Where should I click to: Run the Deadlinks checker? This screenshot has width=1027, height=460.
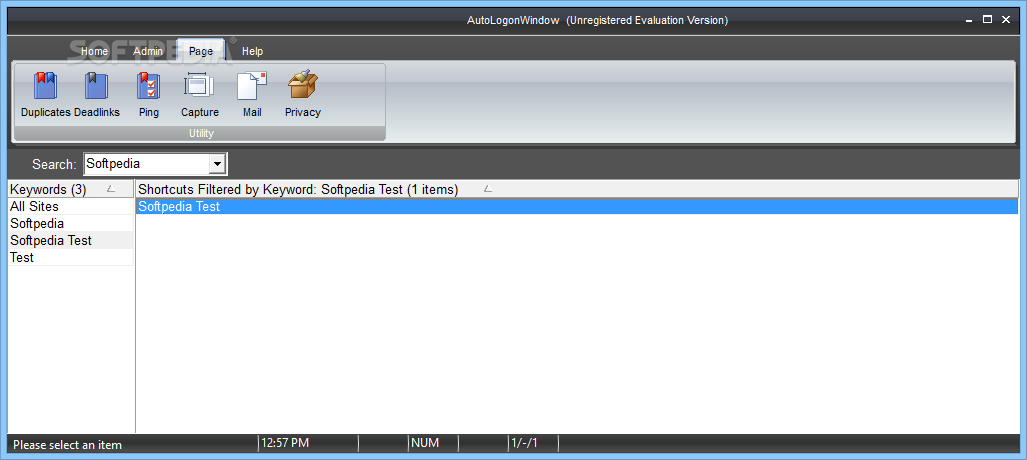pyautogui.click(x=96, y=95)
